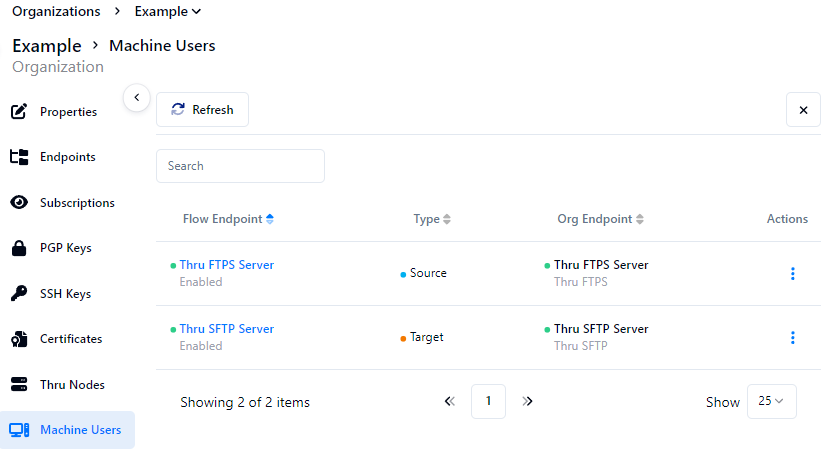Open the Show 25 page size dropdown
This screenshot has height=458, width=829.
(771, 401)
